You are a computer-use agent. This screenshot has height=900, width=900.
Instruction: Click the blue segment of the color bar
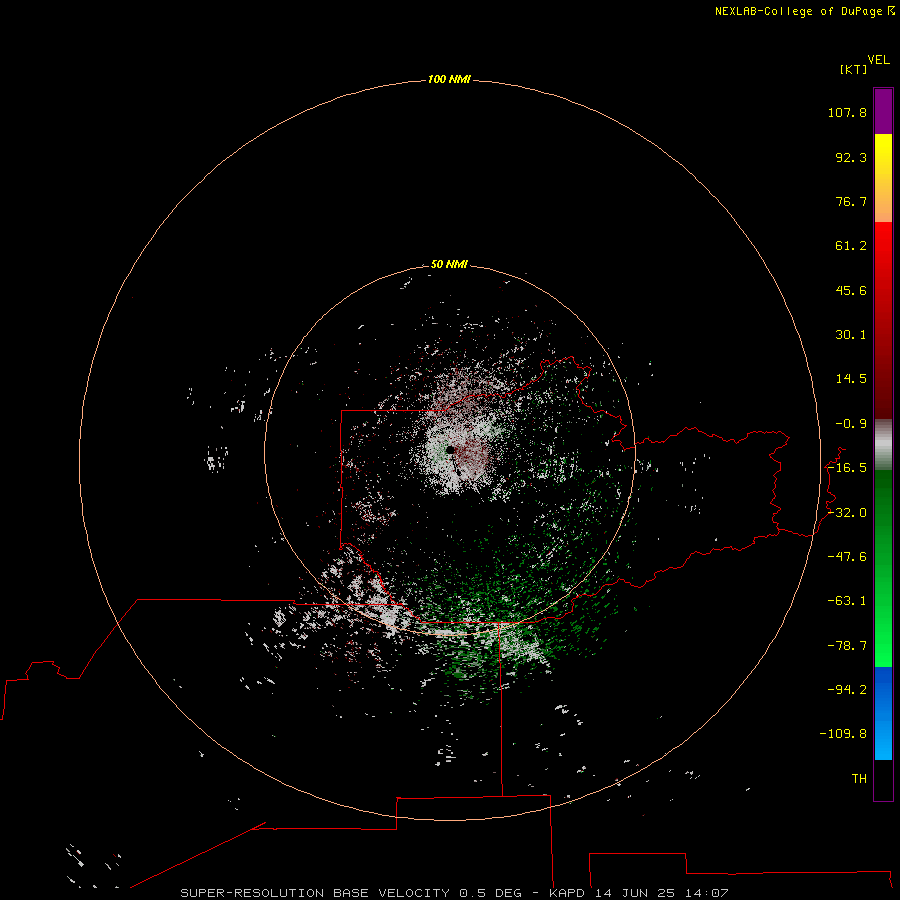[x=883, y=713]
